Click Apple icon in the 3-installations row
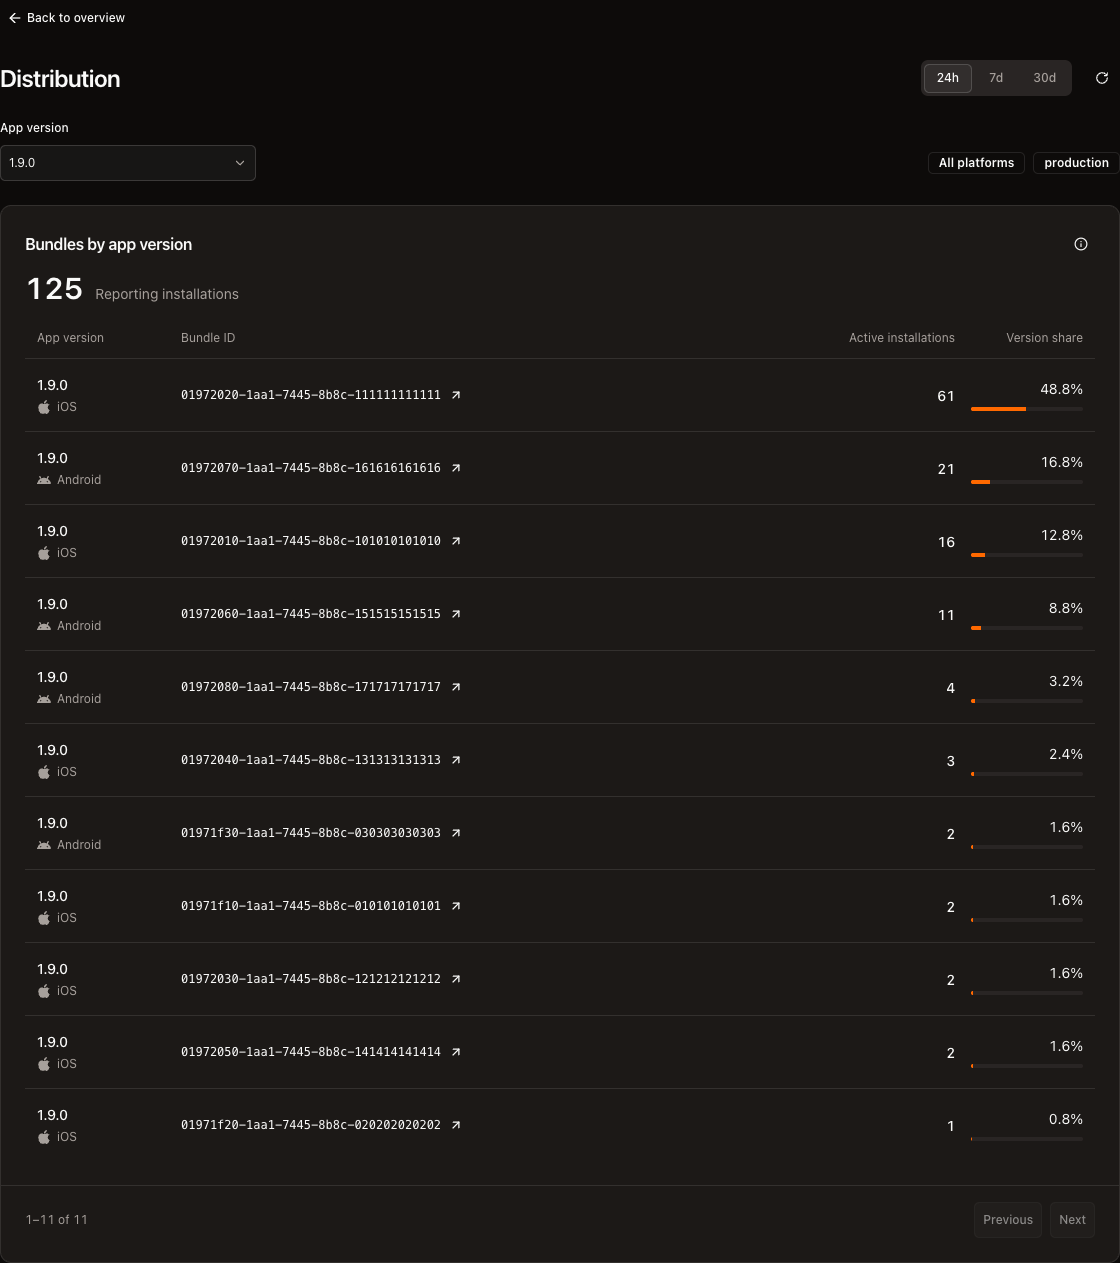This screenshot has height=1263, width=1120. click(x=44, y=772)
